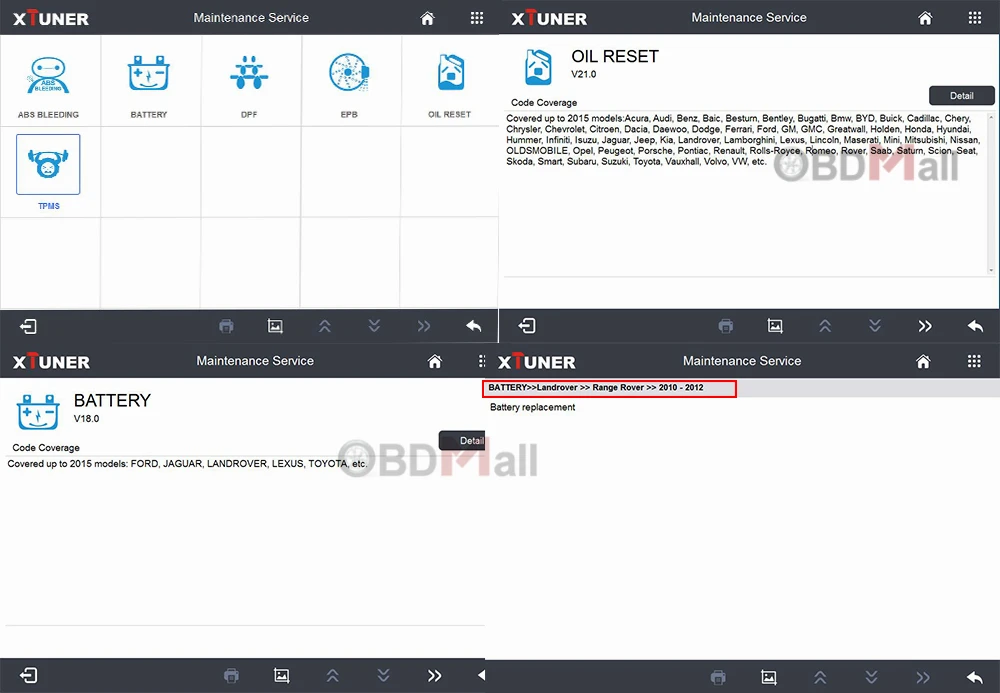Go back from the service grid screen
Image resolution: width=1000 pixels, height=693 pixels.
click(x=473, y=326)
